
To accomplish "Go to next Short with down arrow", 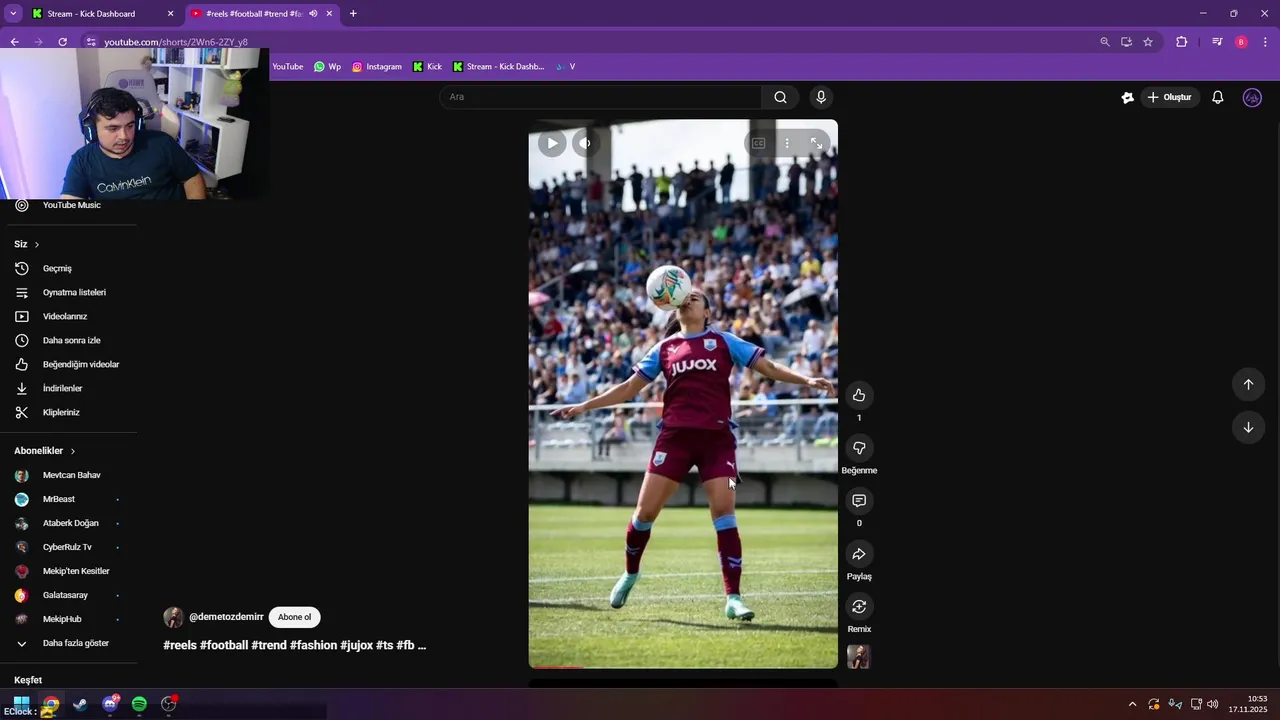I will pyautogui.click(x=1248, y=427).
